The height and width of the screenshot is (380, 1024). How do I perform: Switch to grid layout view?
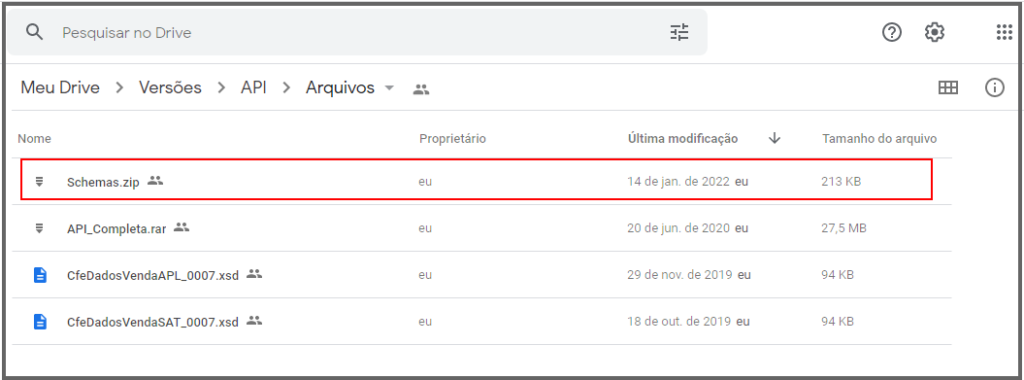(948, 87)
